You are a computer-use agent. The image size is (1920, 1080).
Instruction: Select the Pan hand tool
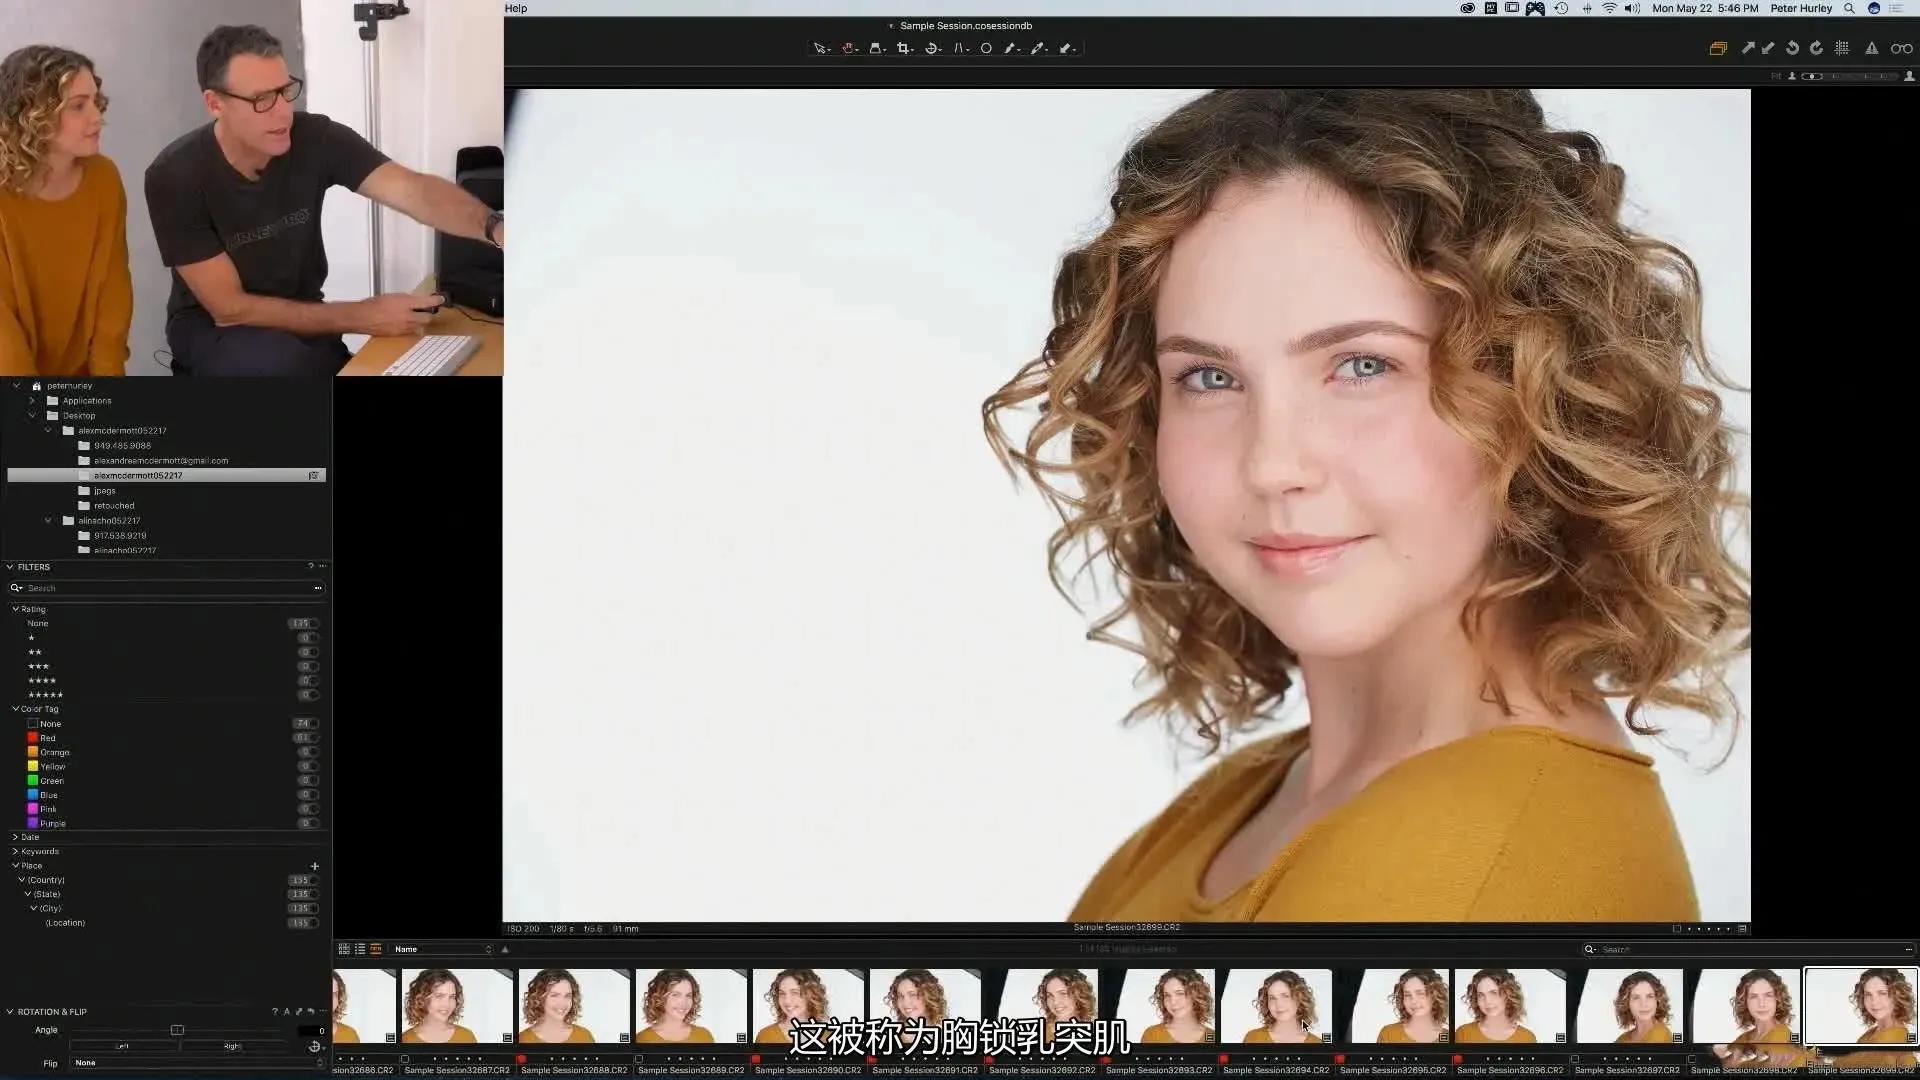click(848, 48)
